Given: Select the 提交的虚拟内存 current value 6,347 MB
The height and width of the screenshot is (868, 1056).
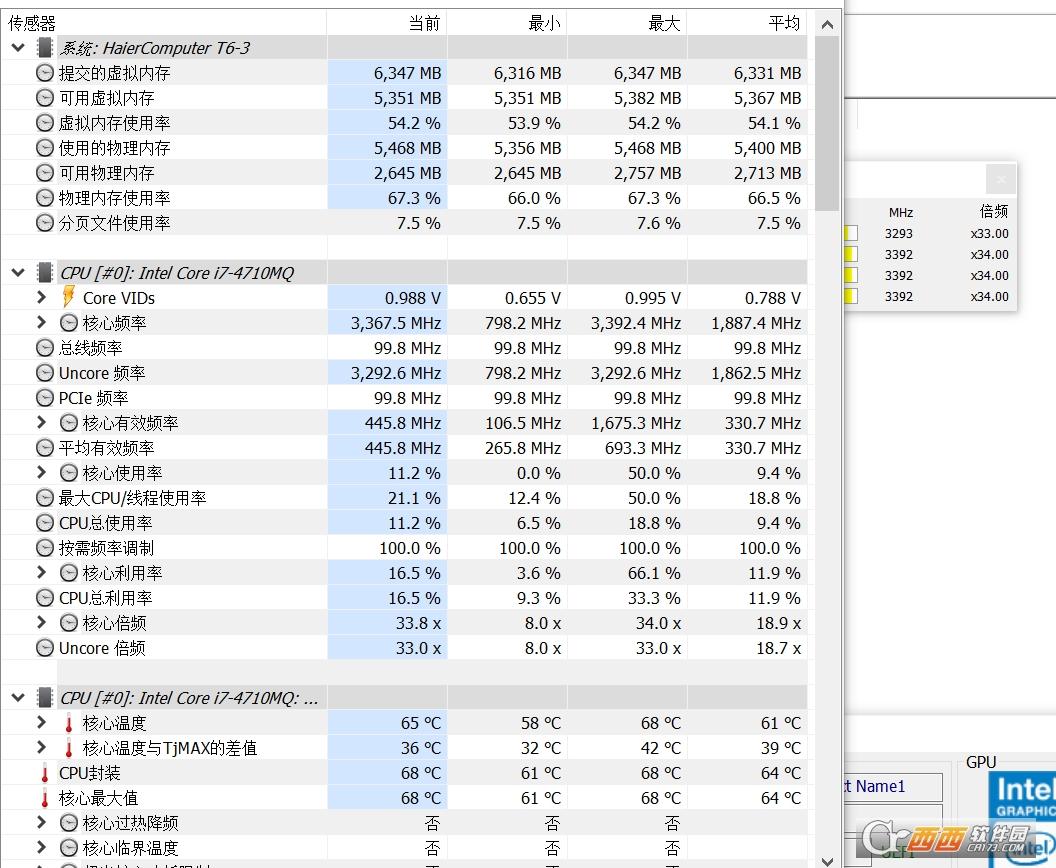Looking at the screenshot, I should point(407,73).
